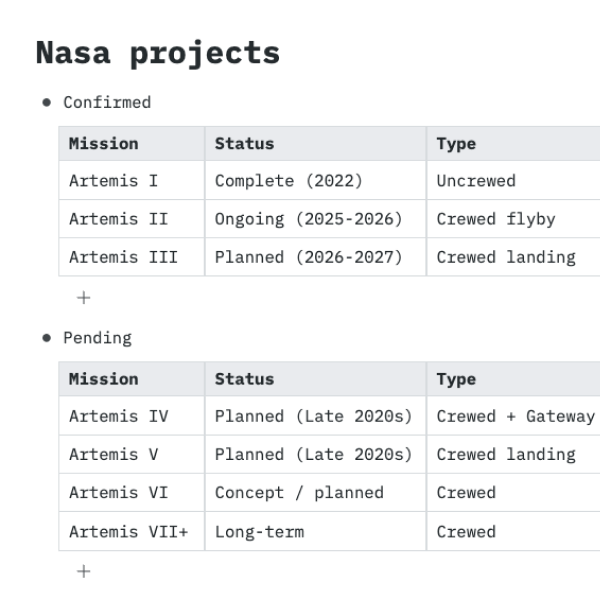Select the 'Artemis II' cell
The width and height of the screenshot is (600, 600).
[x=132, y=219]
